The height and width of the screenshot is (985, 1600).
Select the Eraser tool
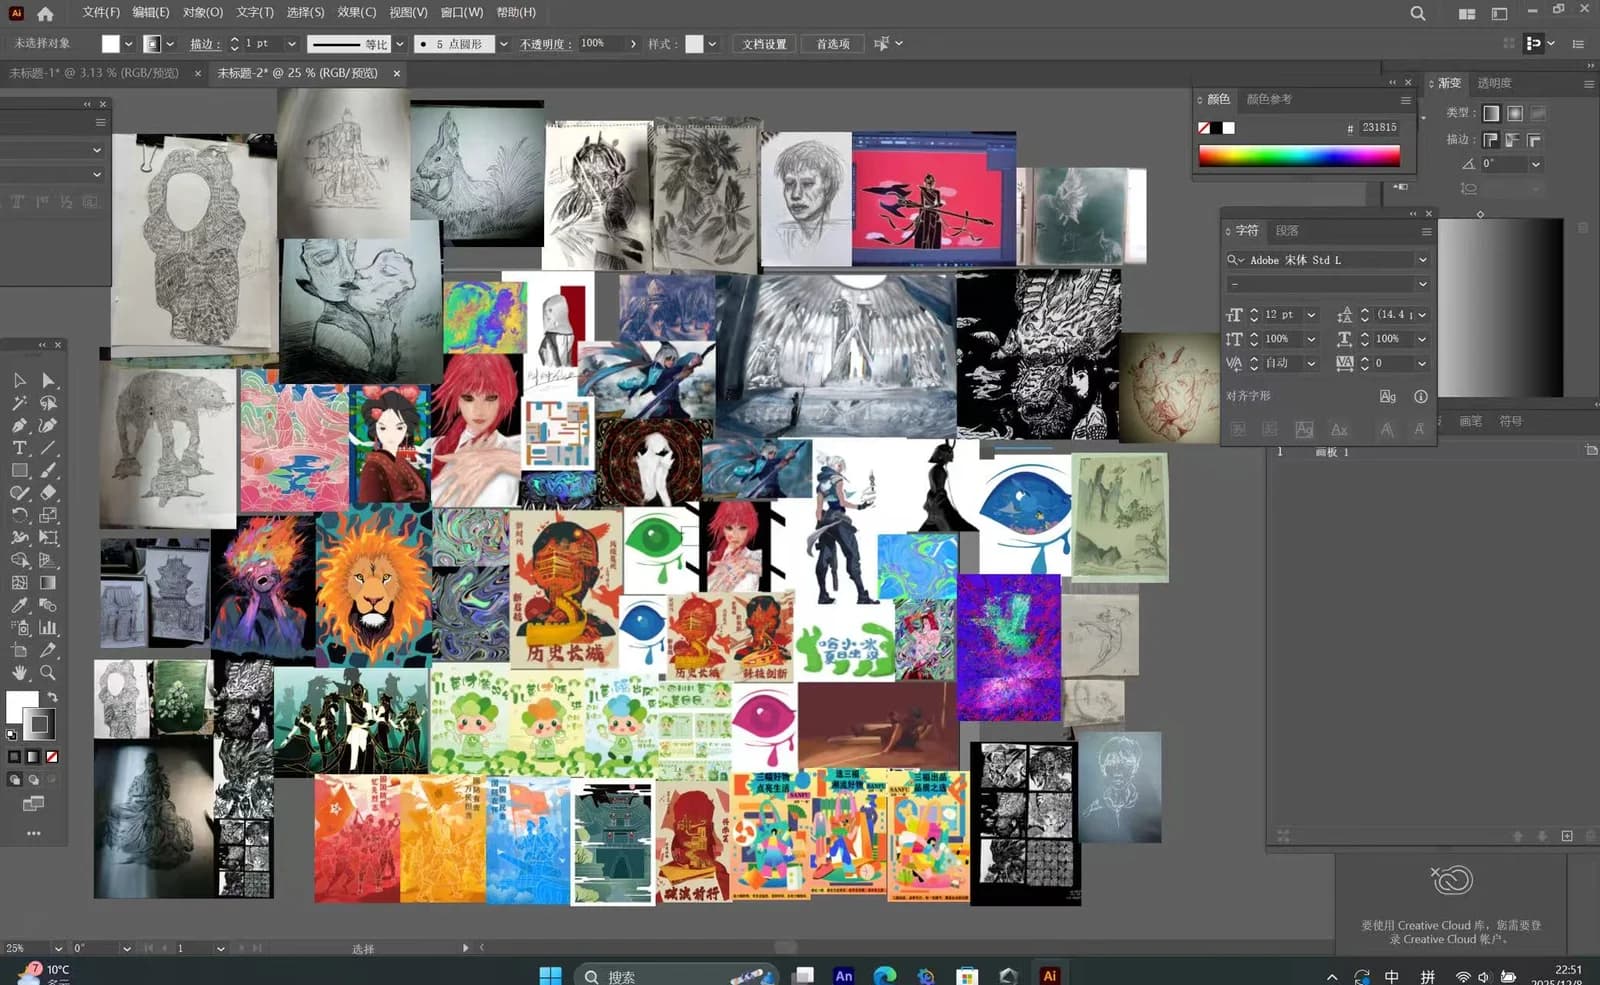pos(48,493)
